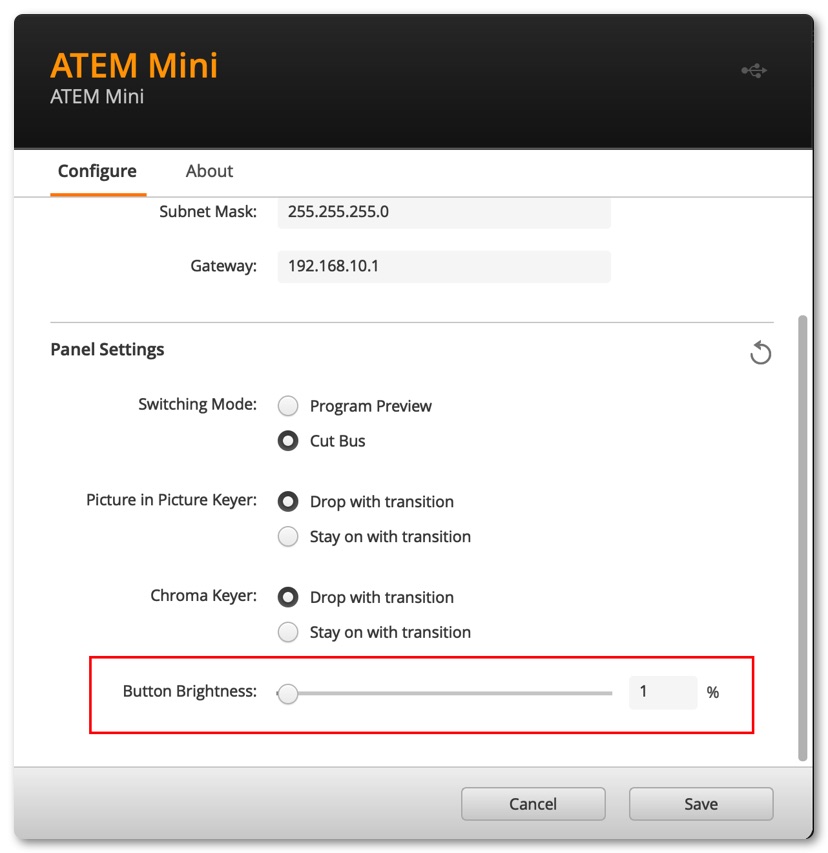The image size is (828, 853).
Task: Set Chroma Keyer to Stay on with transition
Action: (288, 632)
